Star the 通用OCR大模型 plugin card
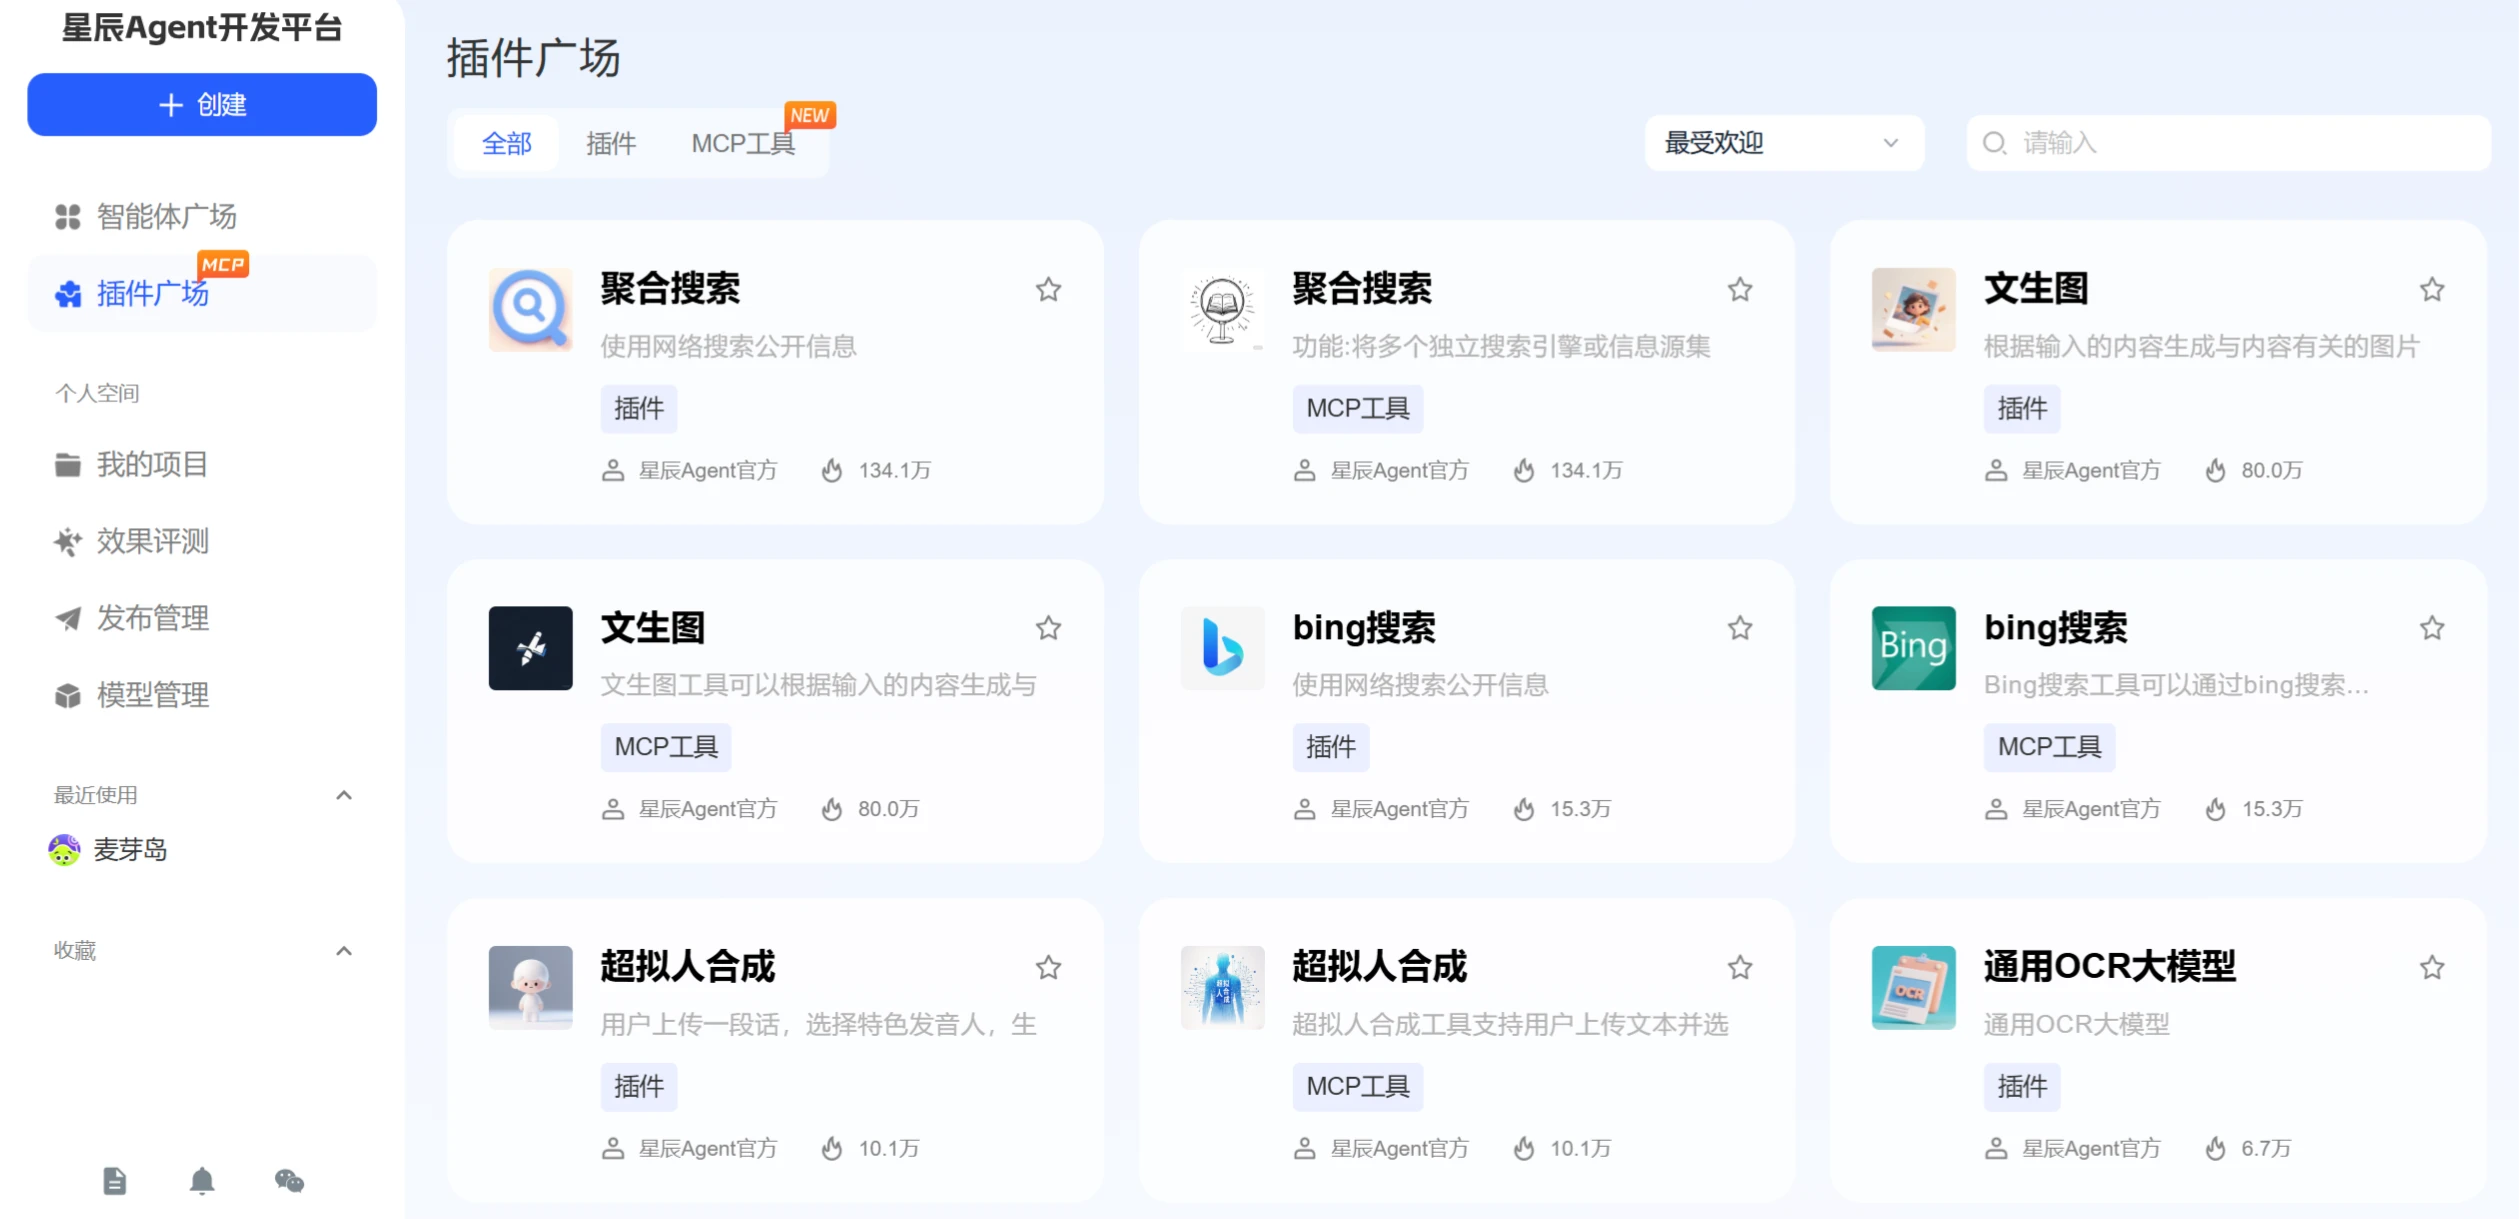Viewport: 2520px width, 1219px height. [x=2432, y=967]
